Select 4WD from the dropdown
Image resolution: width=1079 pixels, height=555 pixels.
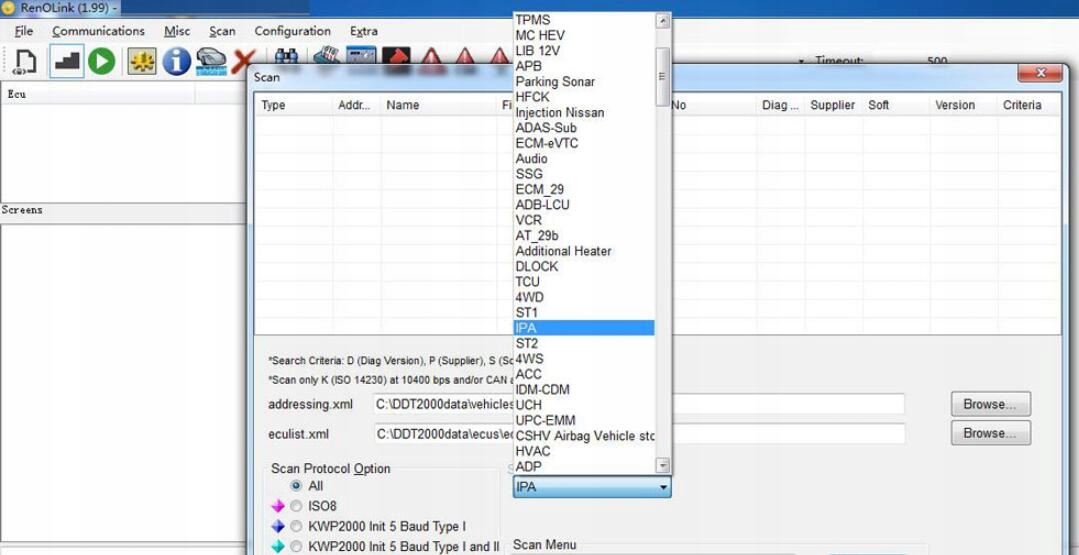coord(584,297)
